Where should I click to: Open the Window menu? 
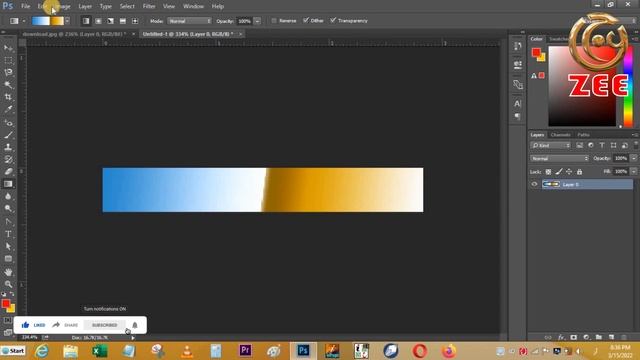[x=193, y=6]
